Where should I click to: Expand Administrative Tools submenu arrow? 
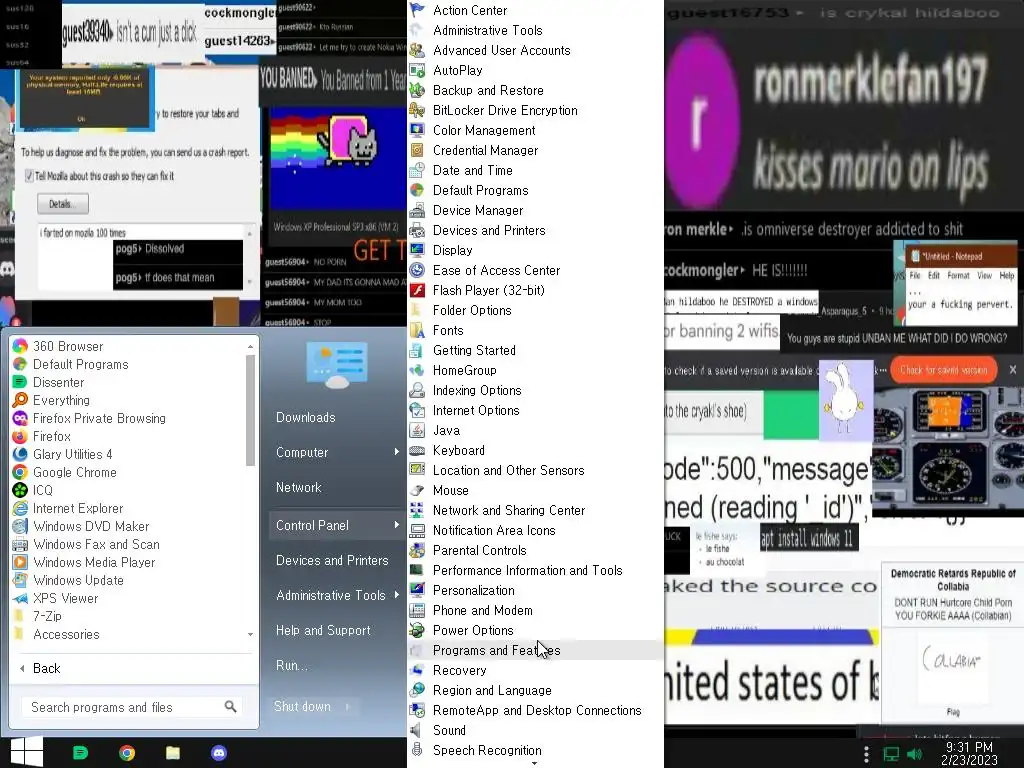[396, 595]
